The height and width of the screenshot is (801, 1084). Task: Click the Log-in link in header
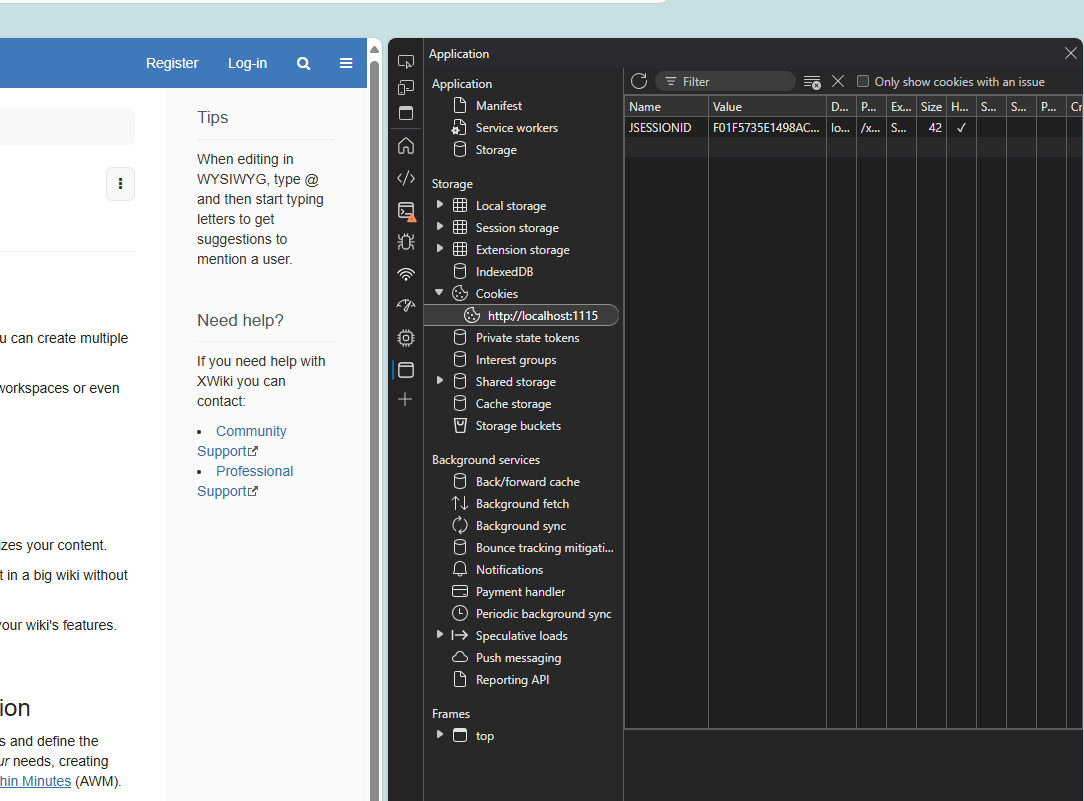[x=247, y=63]
